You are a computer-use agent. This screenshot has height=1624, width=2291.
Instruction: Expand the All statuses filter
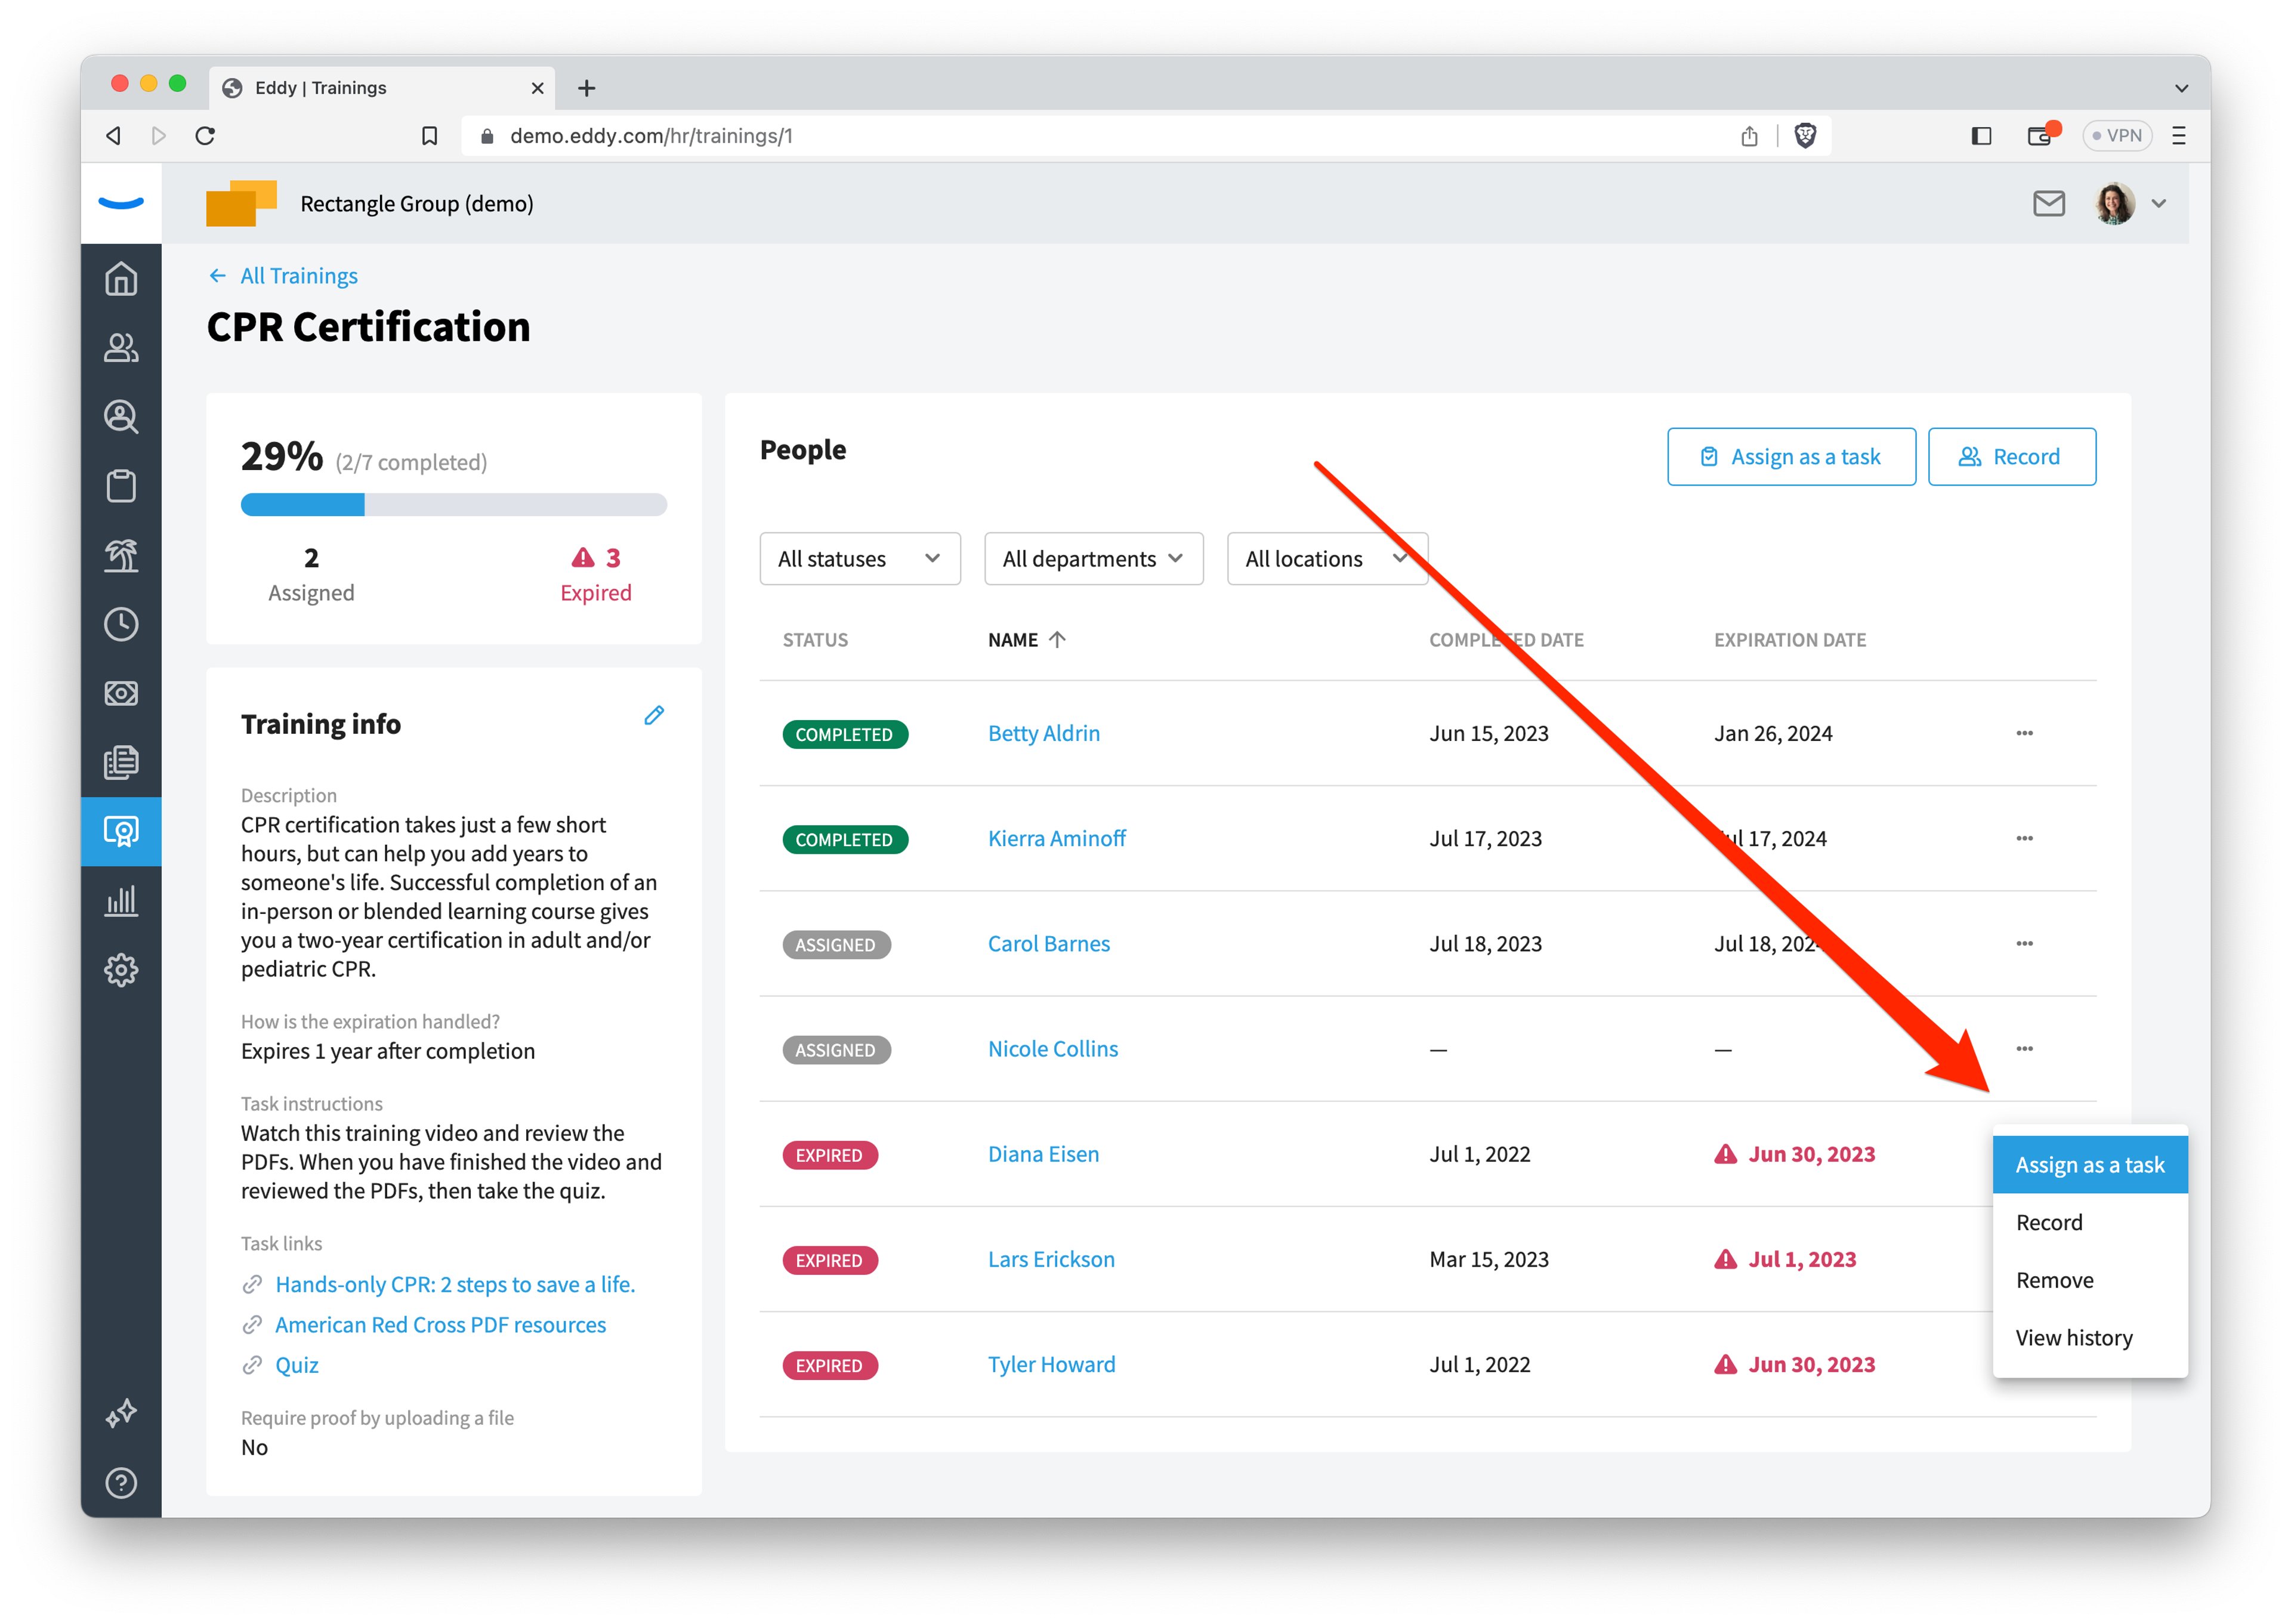(x=859, y=558)
